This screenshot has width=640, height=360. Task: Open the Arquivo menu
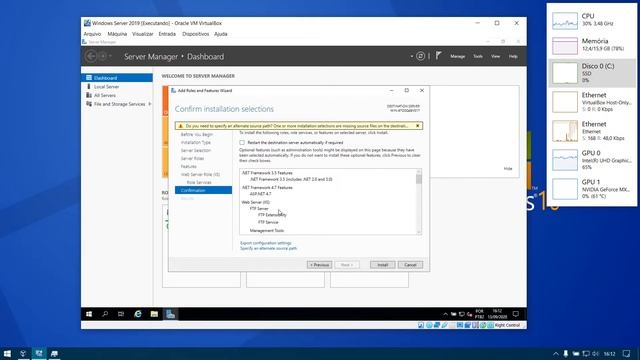click(x=92, y=34)
